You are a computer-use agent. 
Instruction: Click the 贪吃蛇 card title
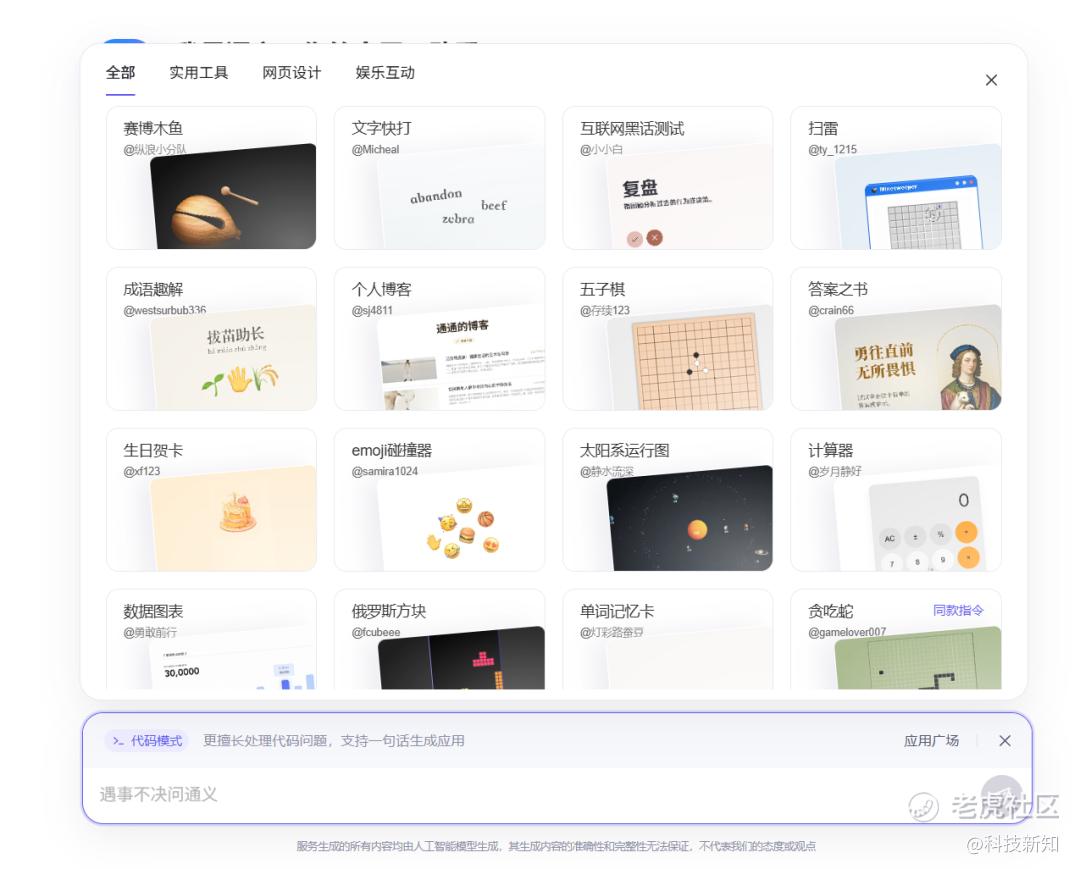(x=831, y=611)
